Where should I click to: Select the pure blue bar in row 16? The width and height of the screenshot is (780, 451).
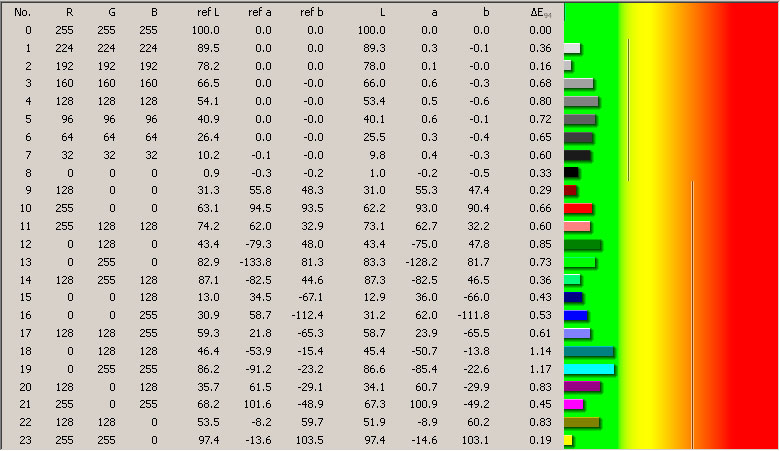point(576,315)
